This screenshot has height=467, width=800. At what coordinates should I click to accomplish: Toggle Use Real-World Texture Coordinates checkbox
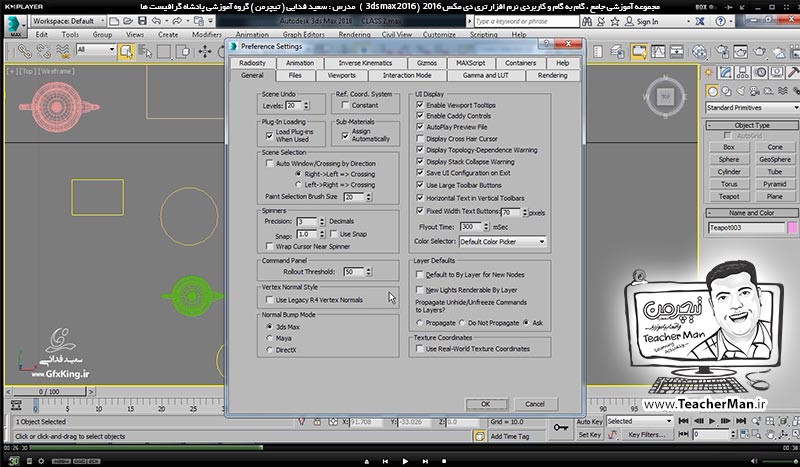[419, 349]
